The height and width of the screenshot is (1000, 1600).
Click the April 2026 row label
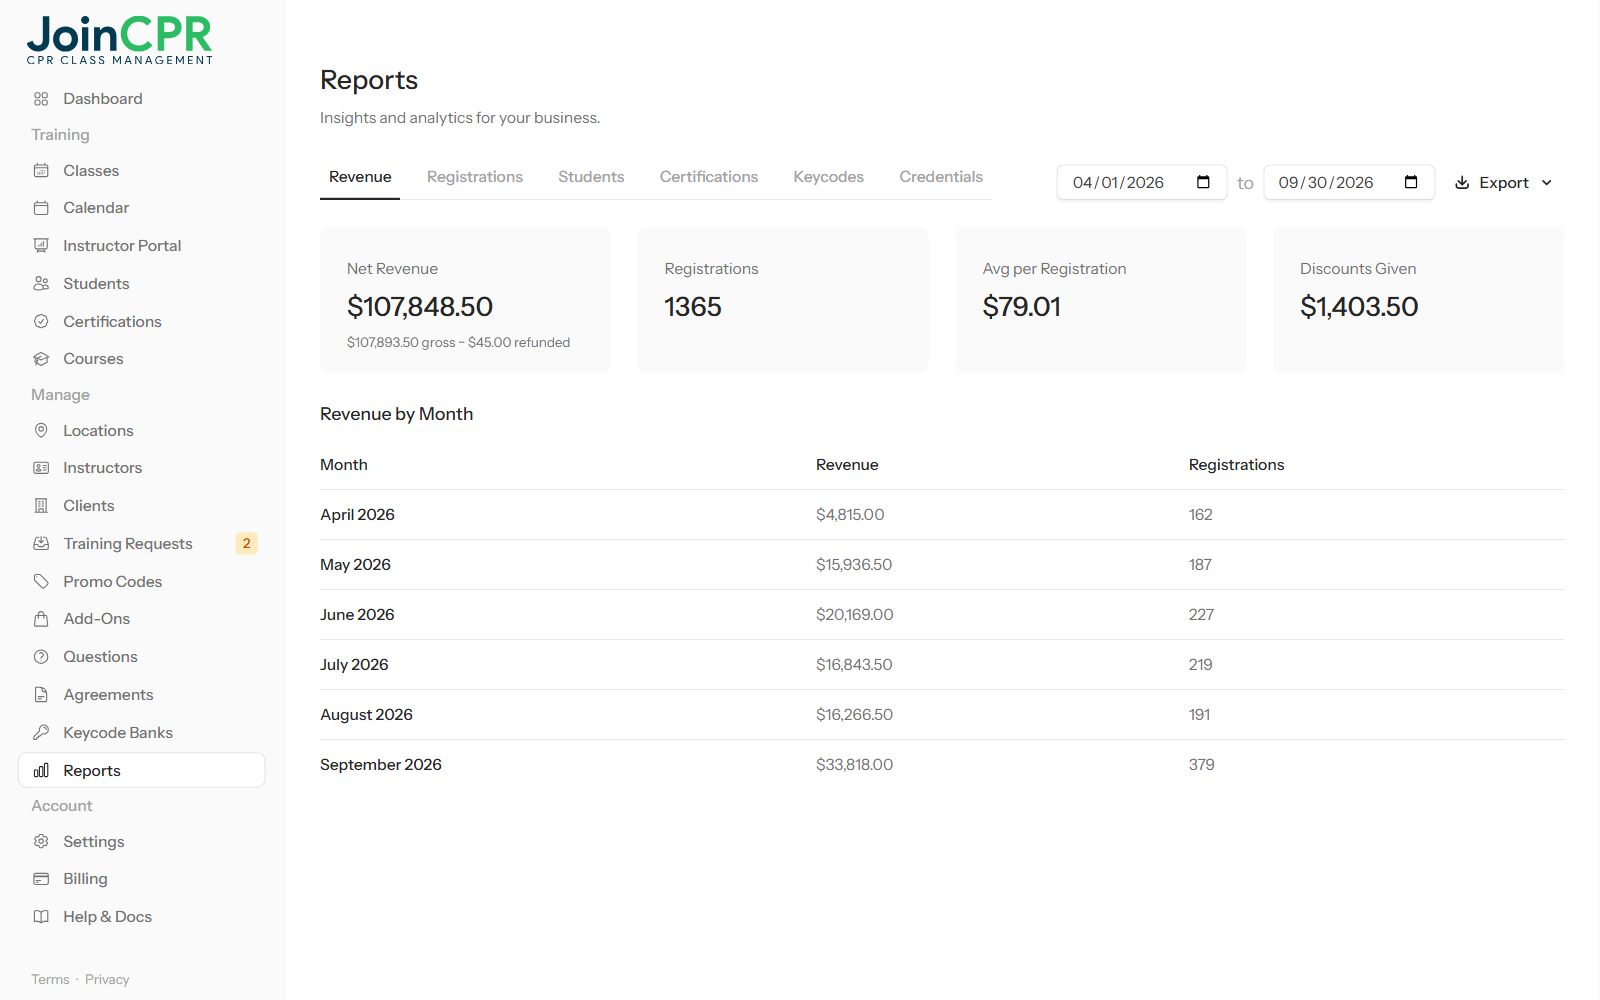coord(357,515)
